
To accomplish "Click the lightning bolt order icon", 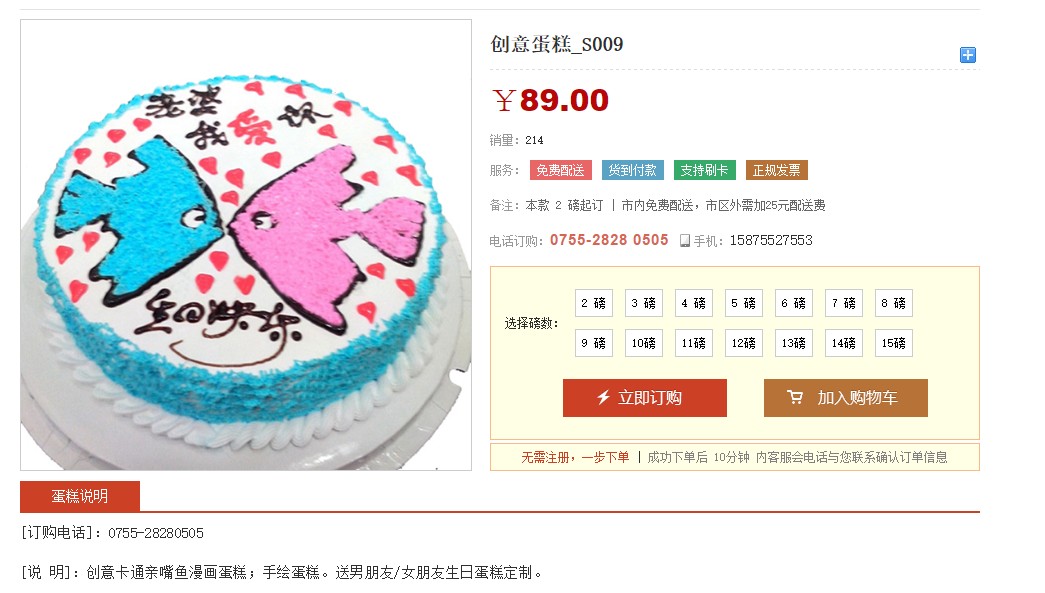I will point(603,398).
